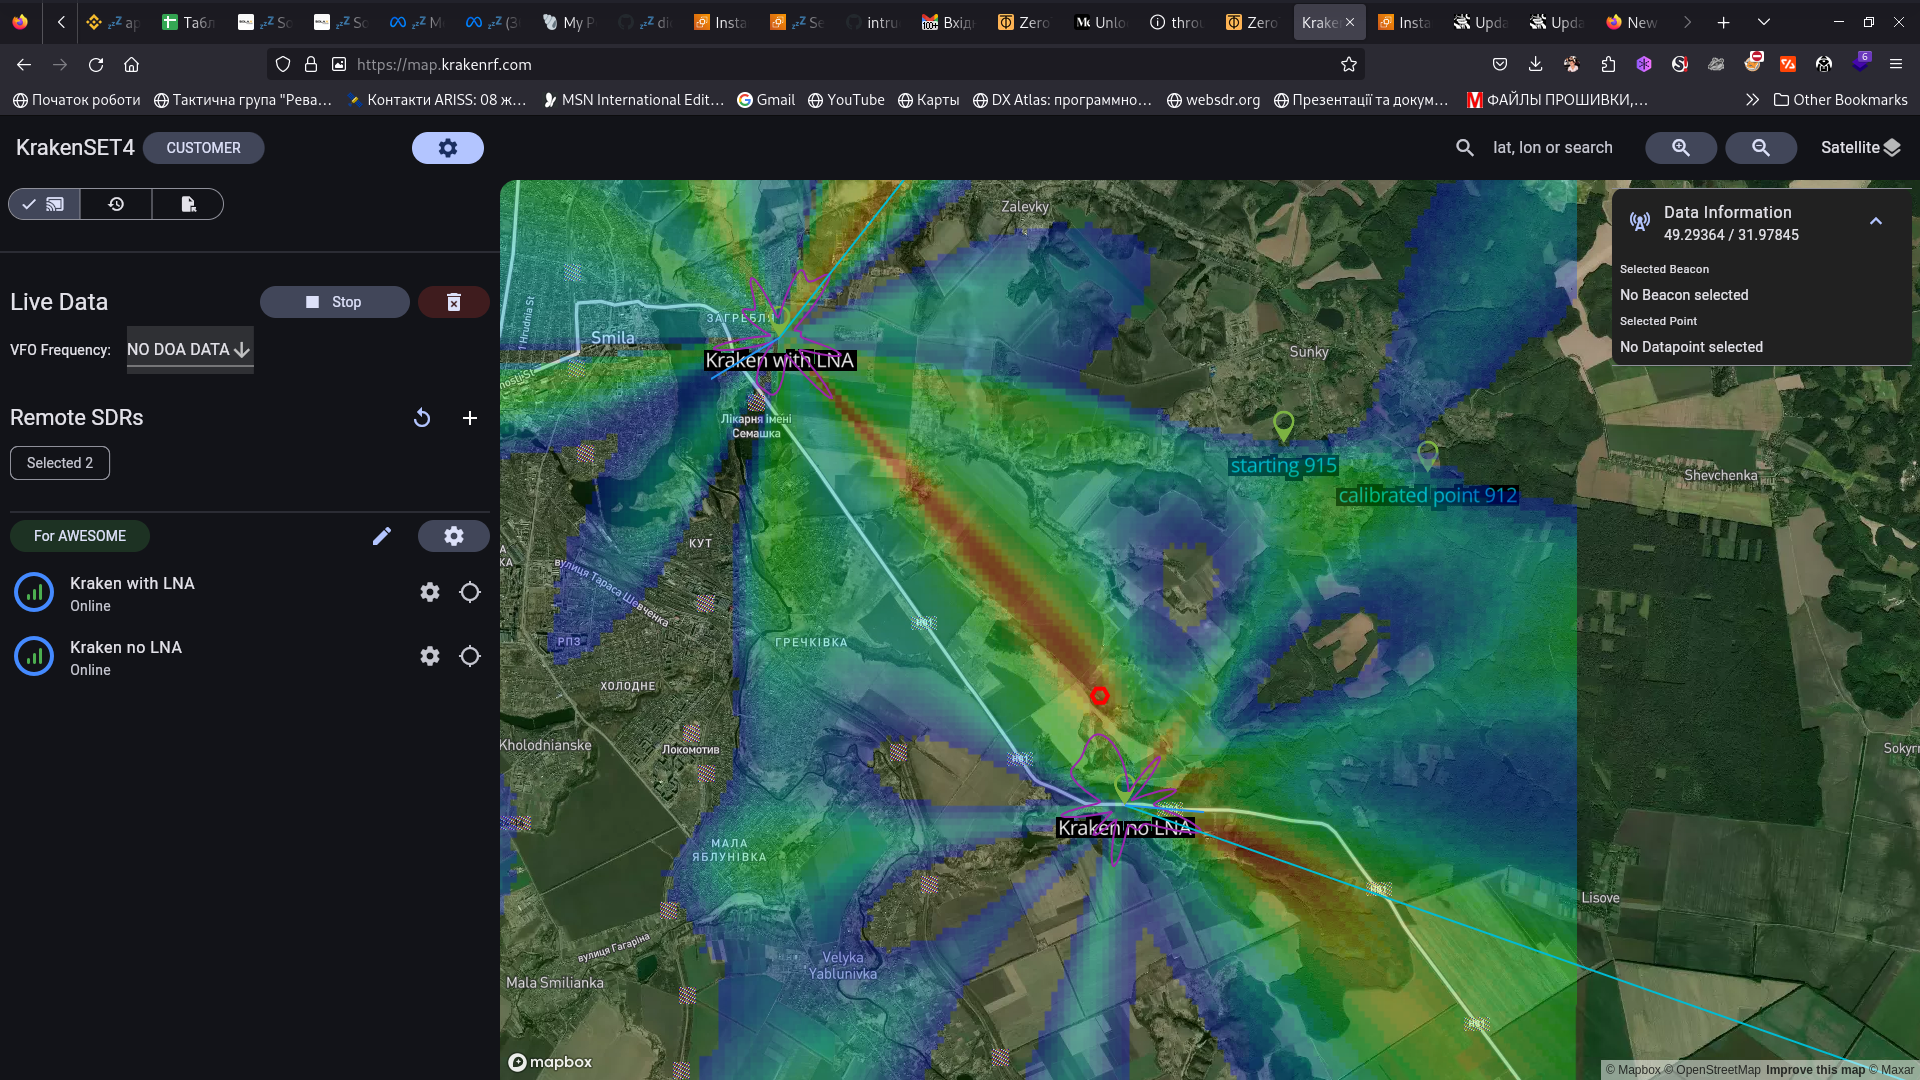Reload the page in Firefox
The image size is (1920, 1080).
pos(96,65)
